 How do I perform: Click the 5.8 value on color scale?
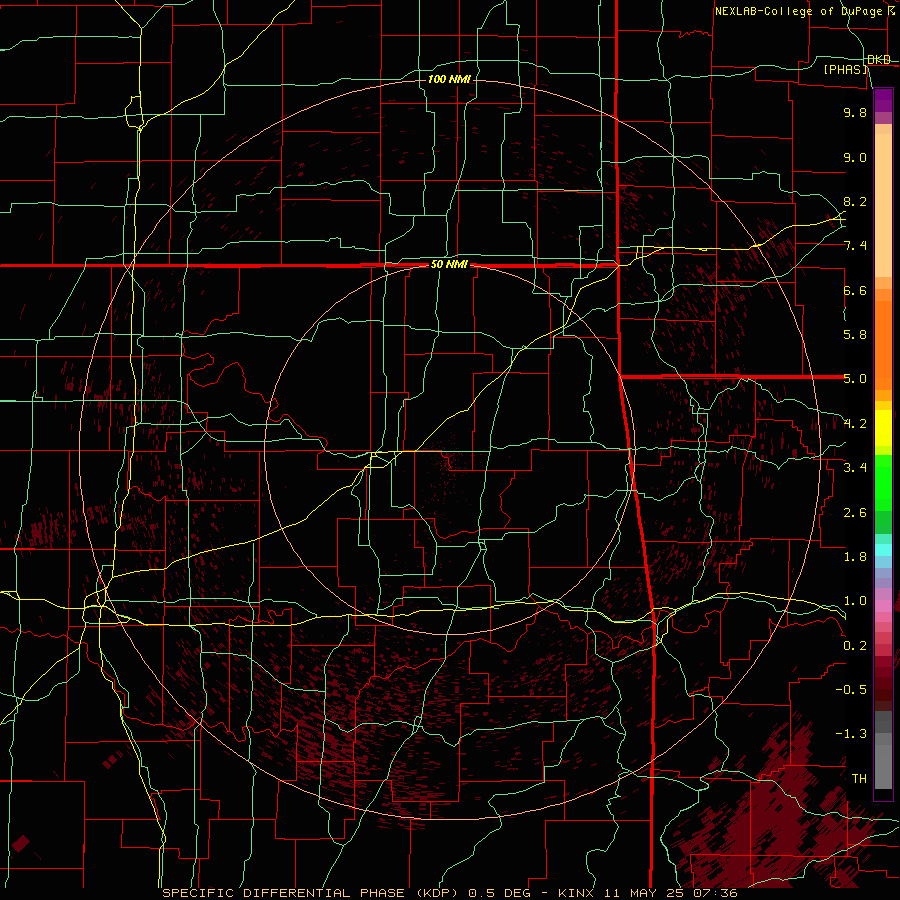click(855, 335)
